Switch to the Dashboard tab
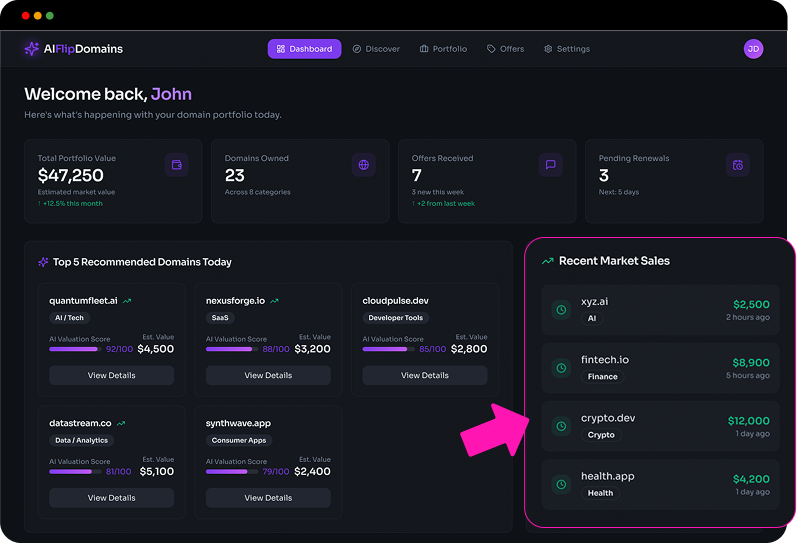The image size is (797, 543). point(304,49)
